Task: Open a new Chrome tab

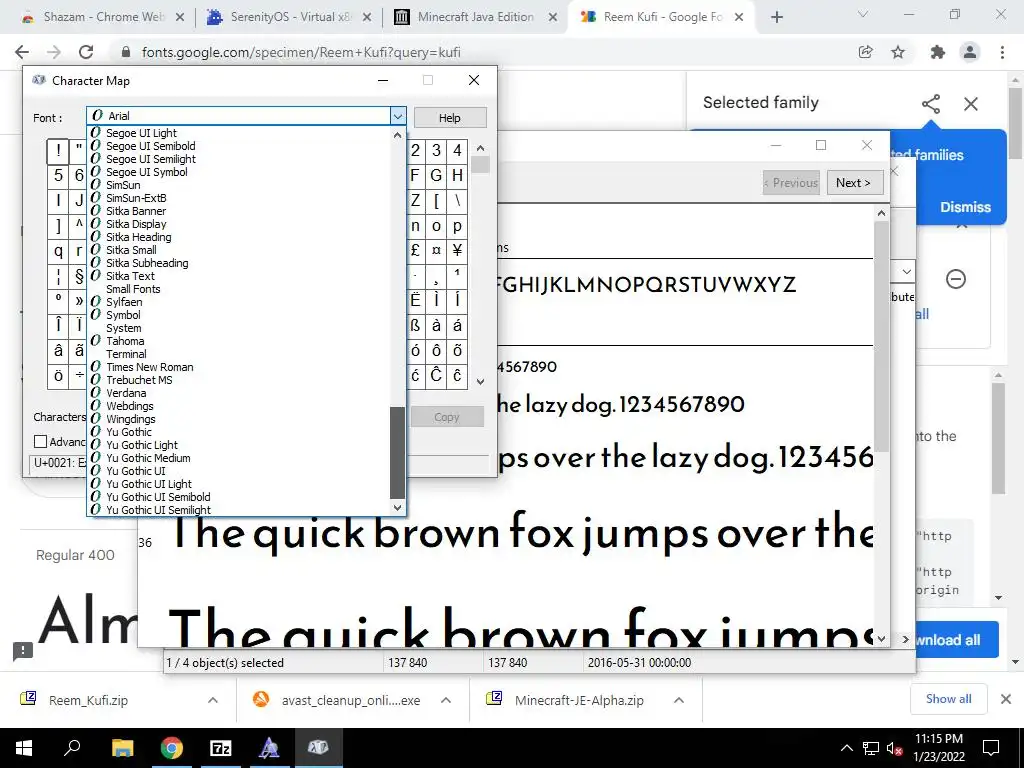Action: pos(776,18)
